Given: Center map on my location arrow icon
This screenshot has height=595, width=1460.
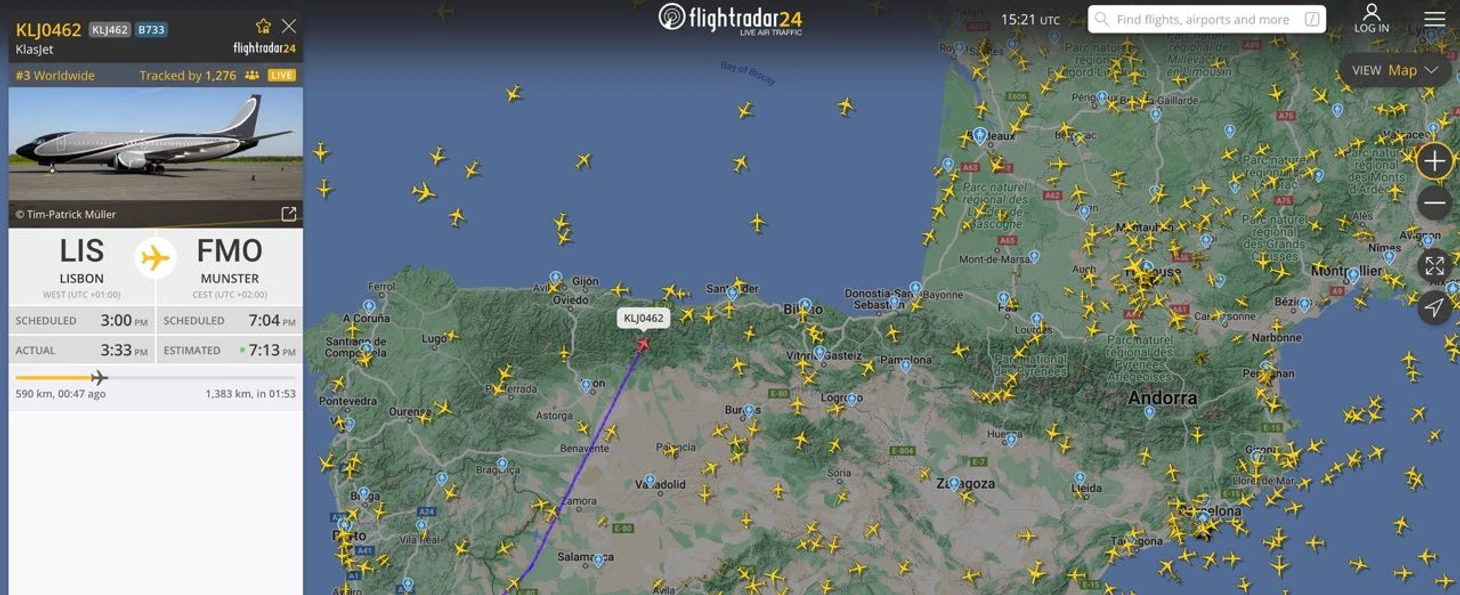Looking at the screenshot, I should pos(1434,307).
